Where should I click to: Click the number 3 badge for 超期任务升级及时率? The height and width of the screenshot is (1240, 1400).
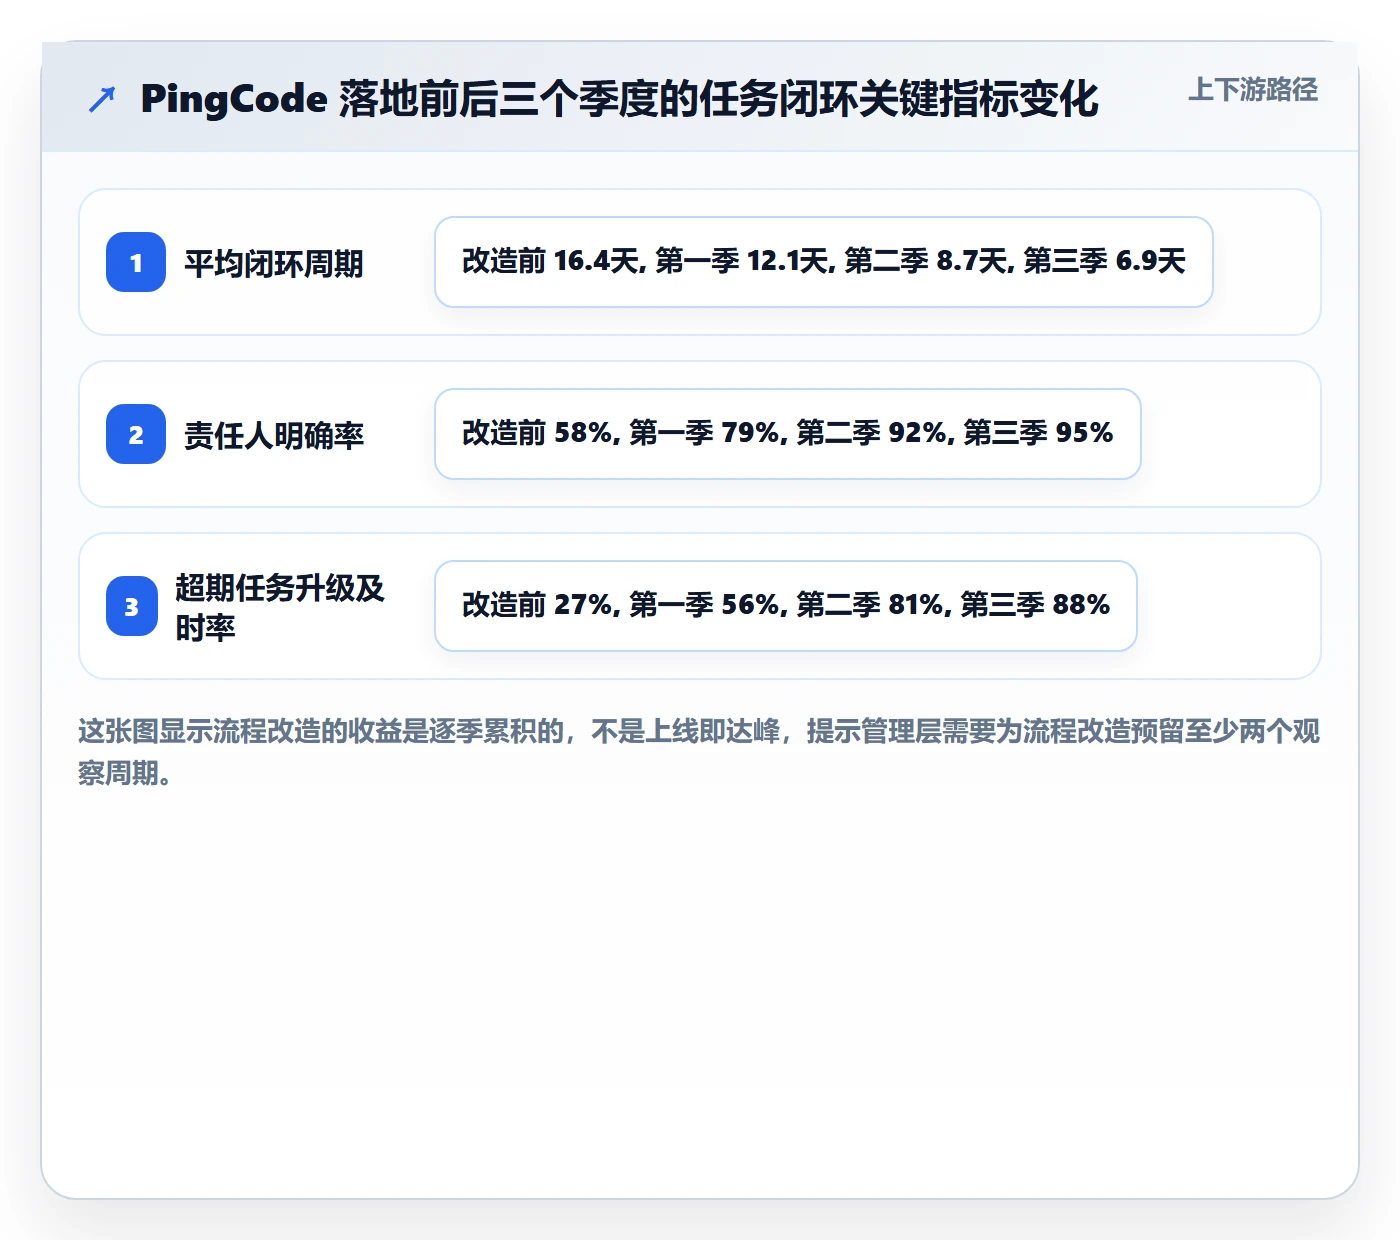tap(132, 606)
